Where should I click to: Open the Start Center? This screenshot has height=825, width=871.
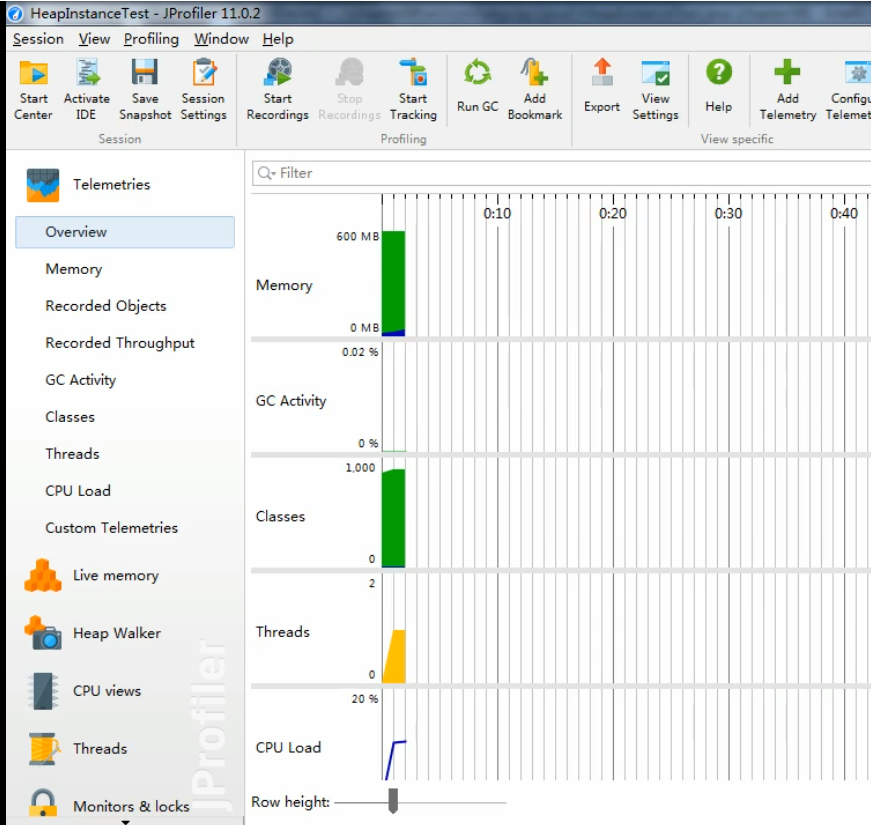coord(33,89)
